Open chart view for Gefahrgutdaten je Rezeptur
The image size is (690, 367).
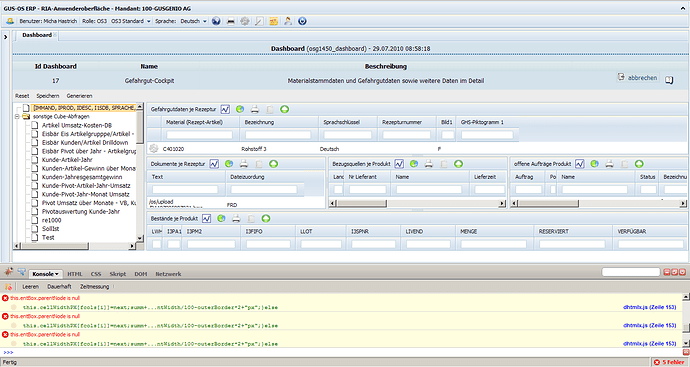[225, 109]
